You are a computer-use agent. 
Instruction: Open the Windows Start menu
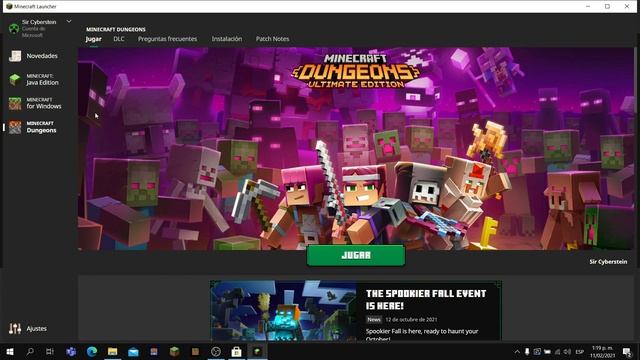click(10, 351)
